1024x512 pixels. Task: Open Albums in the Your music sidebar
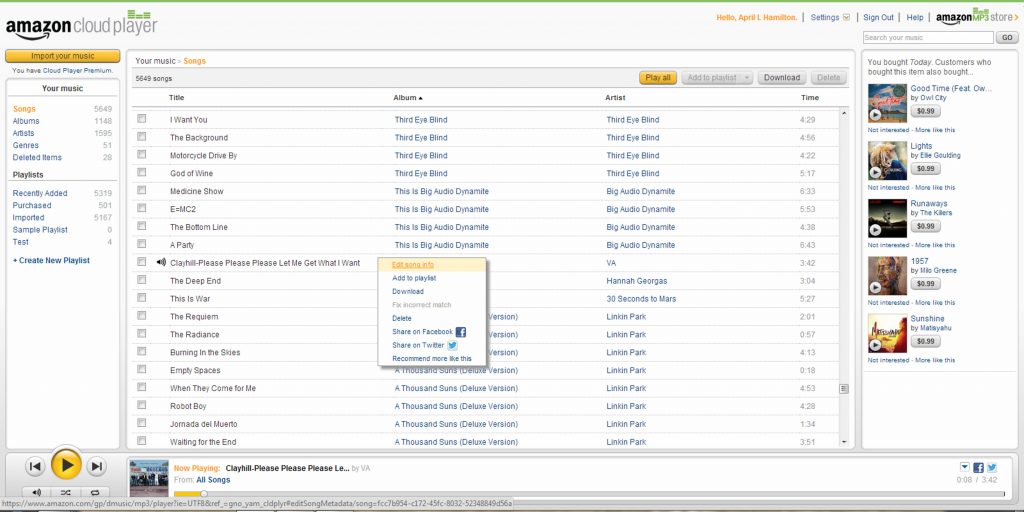[26, 121]
